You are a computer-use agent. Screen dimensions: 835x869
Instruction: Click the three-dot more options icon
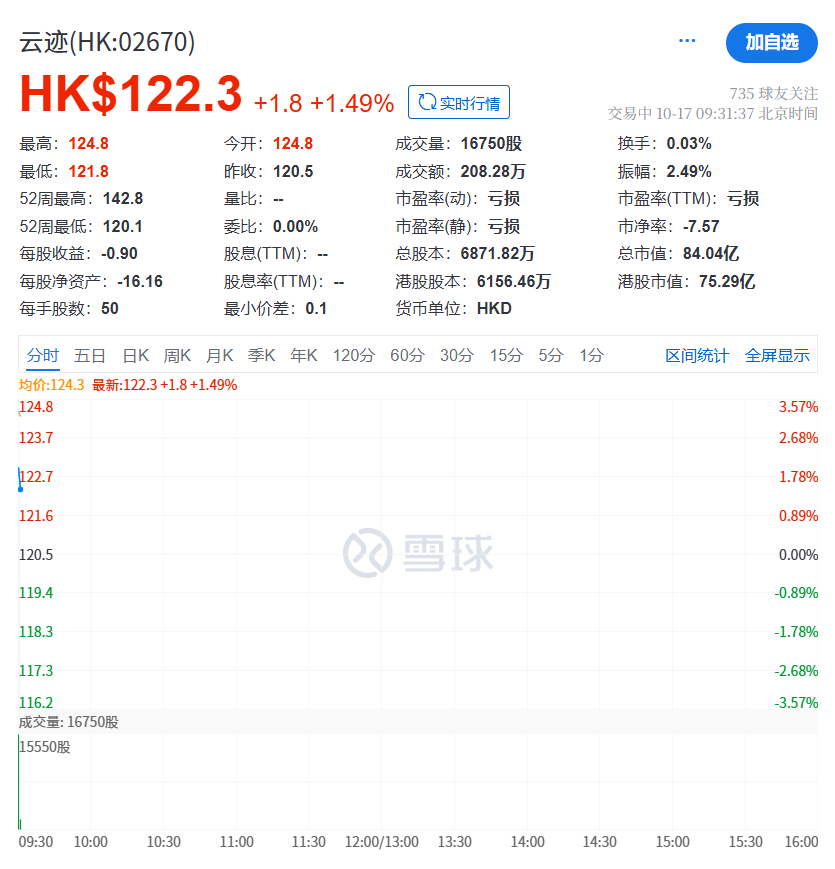point(687,41)
